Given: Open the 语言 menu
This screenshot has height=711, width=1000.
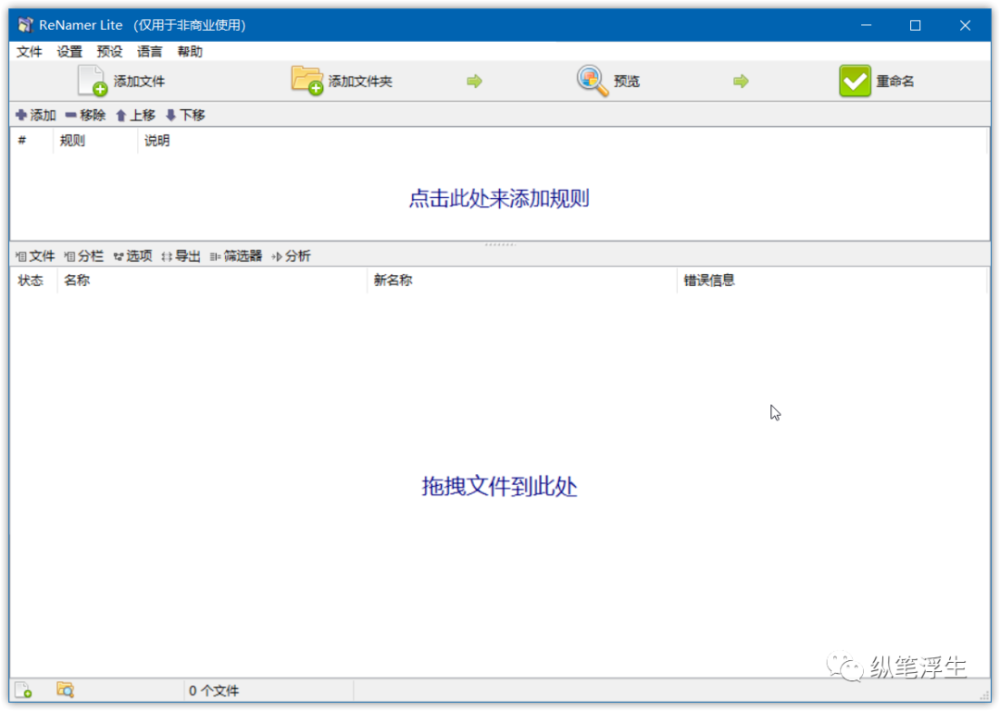Looking at the screenshot, I should pos(150,52).
